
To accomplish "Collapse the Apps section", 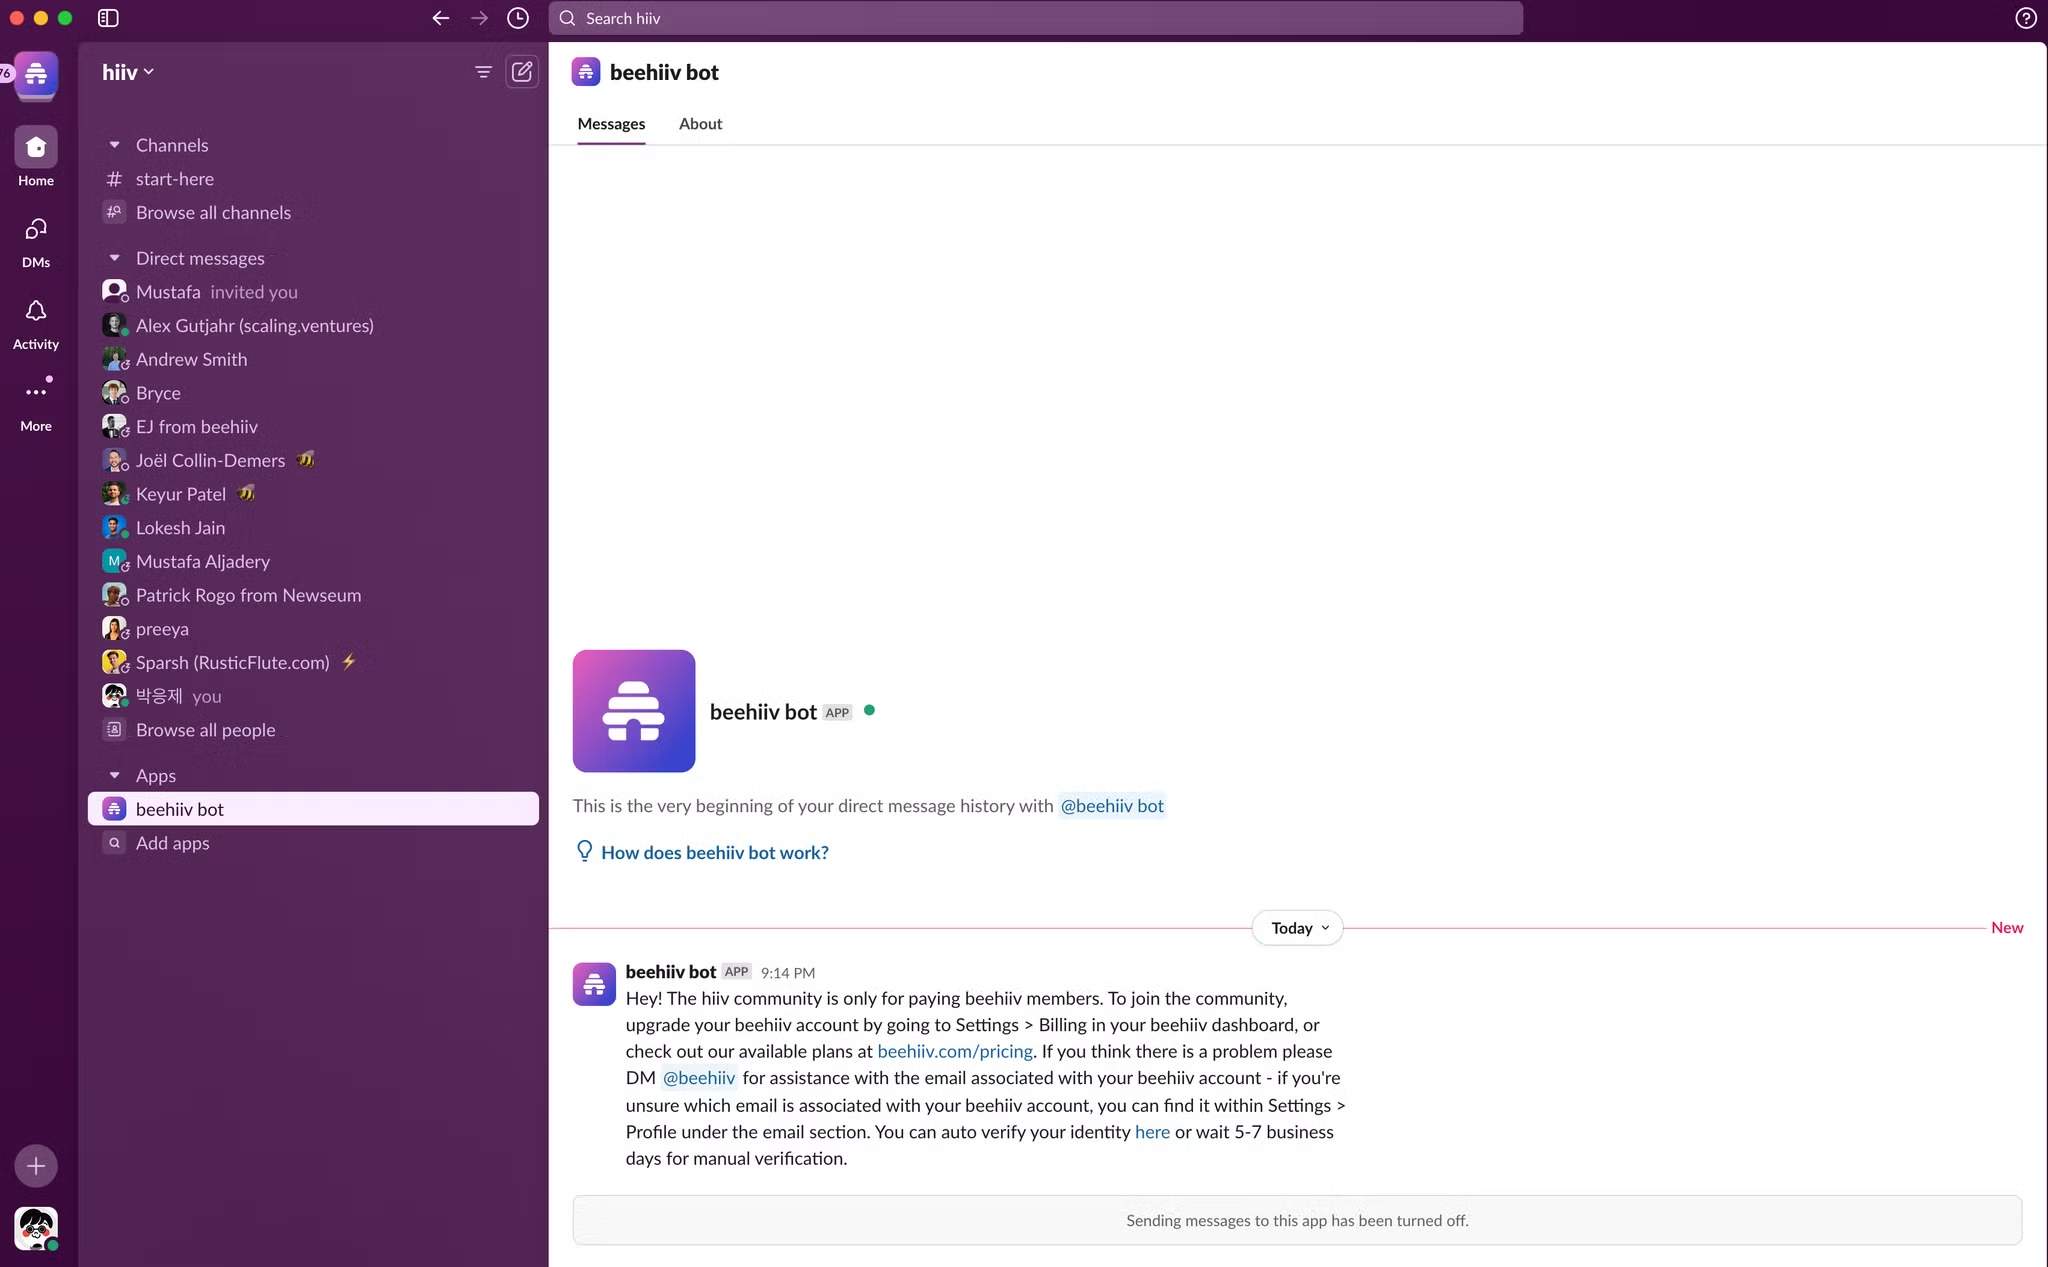I will pyautogui.click(x=115, y=775).
